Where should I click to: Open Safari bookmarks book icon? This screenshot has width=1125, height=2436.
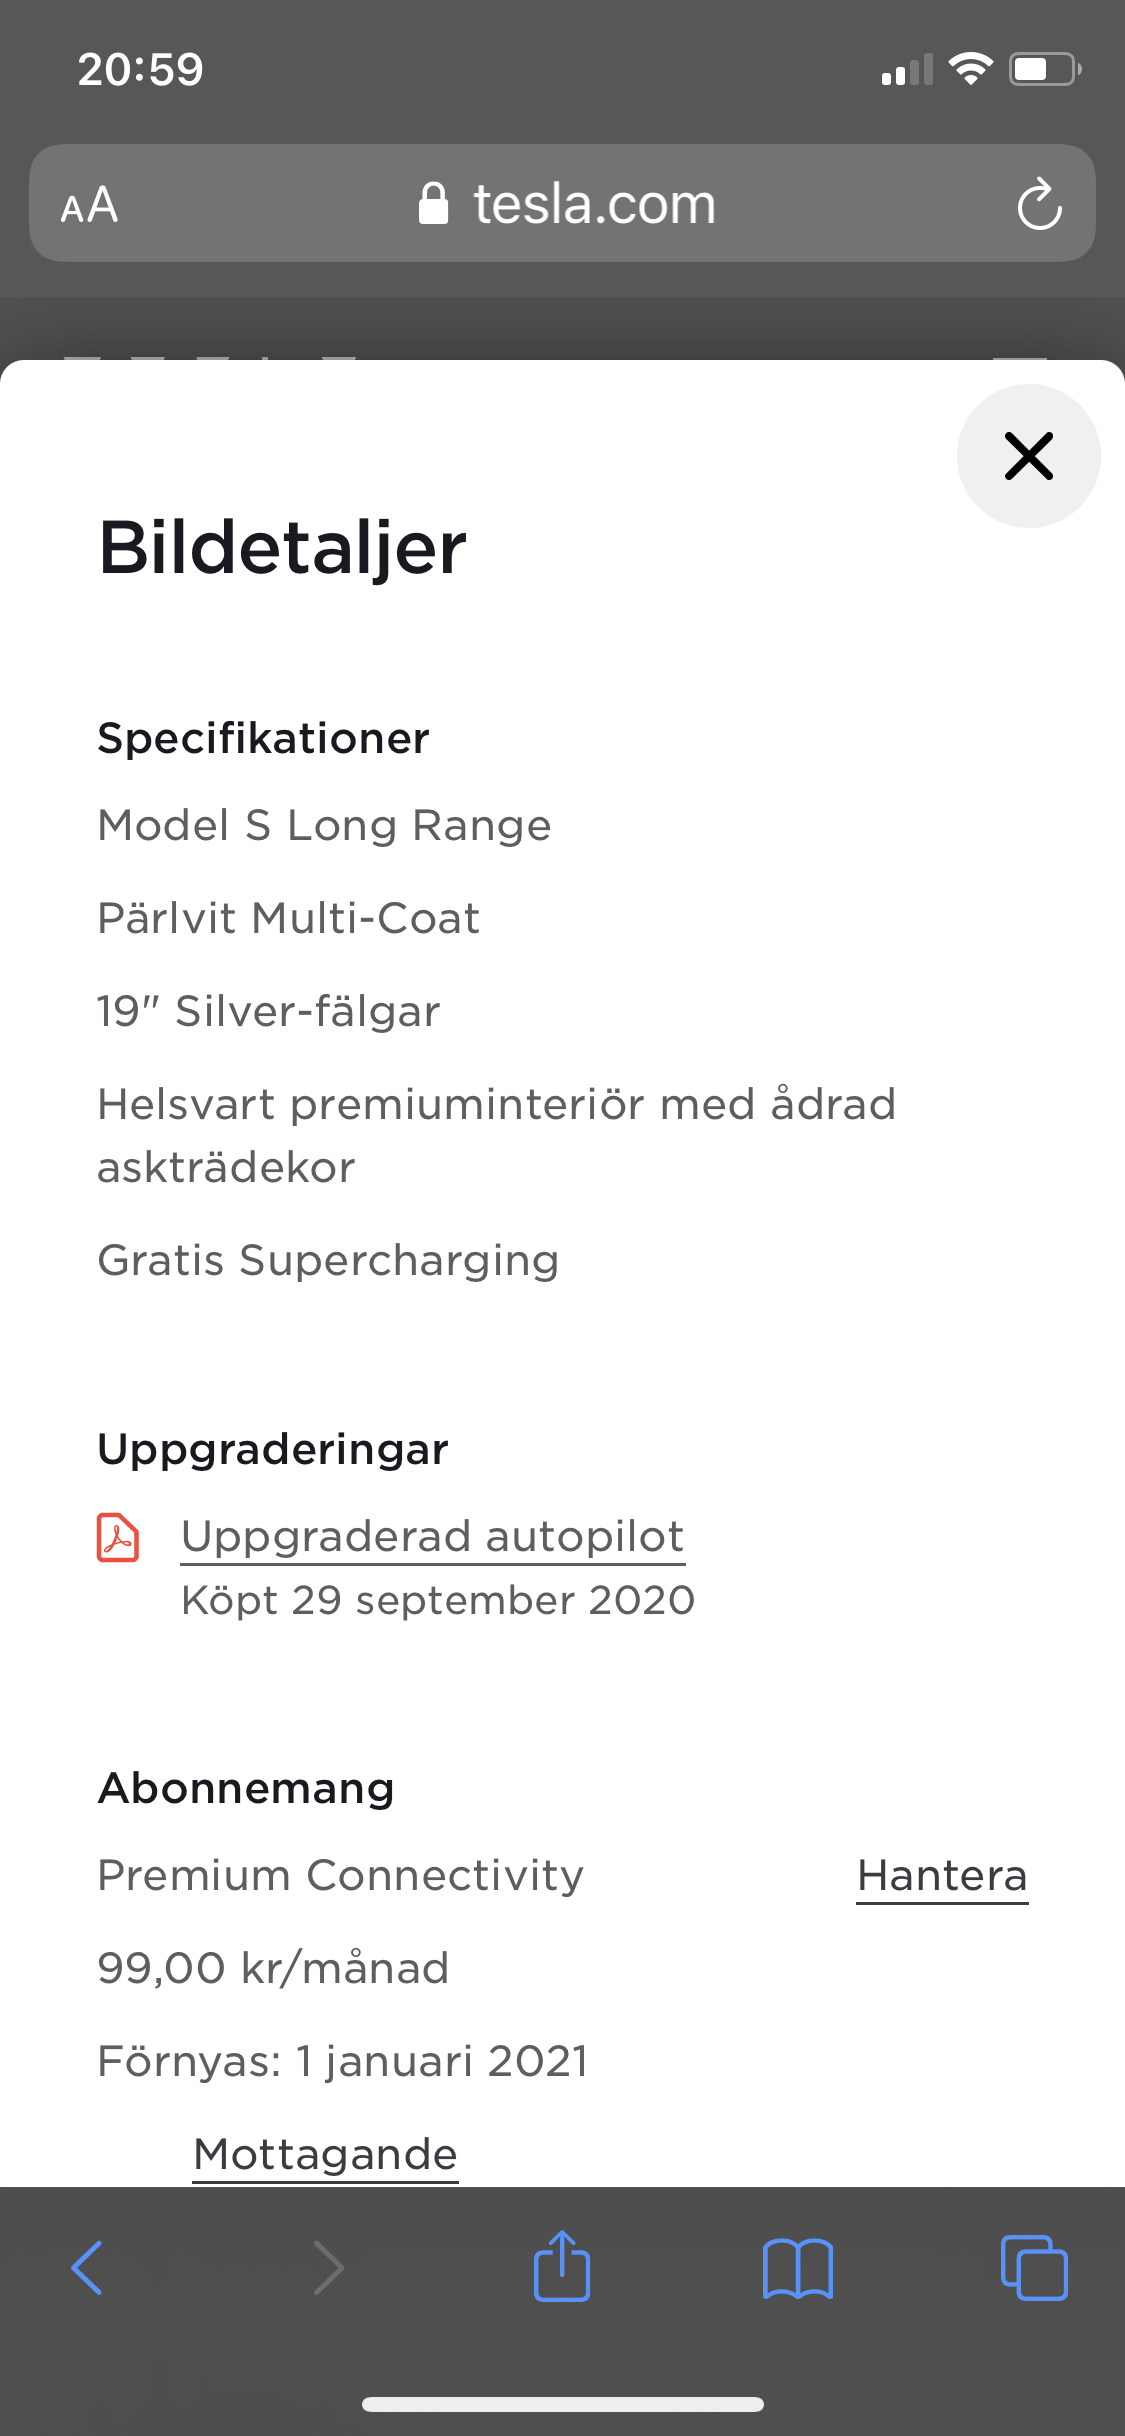(x=797, y=2267)
